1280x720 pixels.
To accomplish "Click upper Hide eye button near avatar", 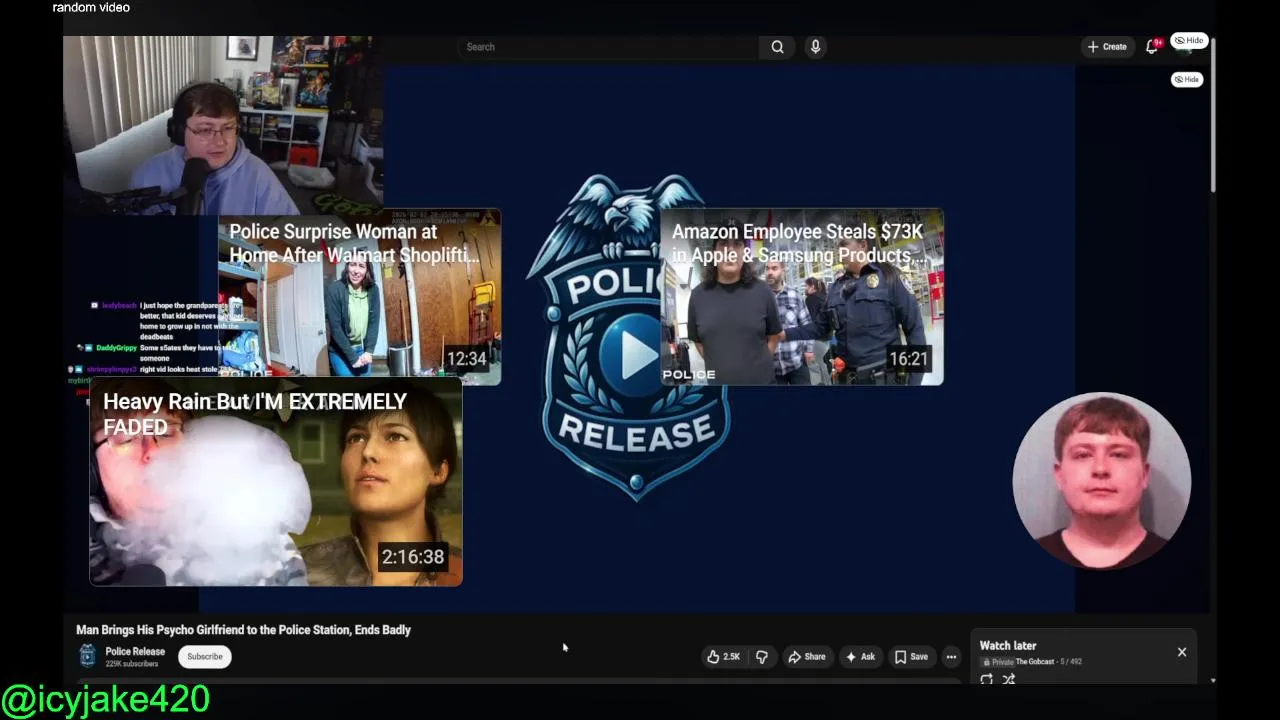I will click(x=1189, y=41).
